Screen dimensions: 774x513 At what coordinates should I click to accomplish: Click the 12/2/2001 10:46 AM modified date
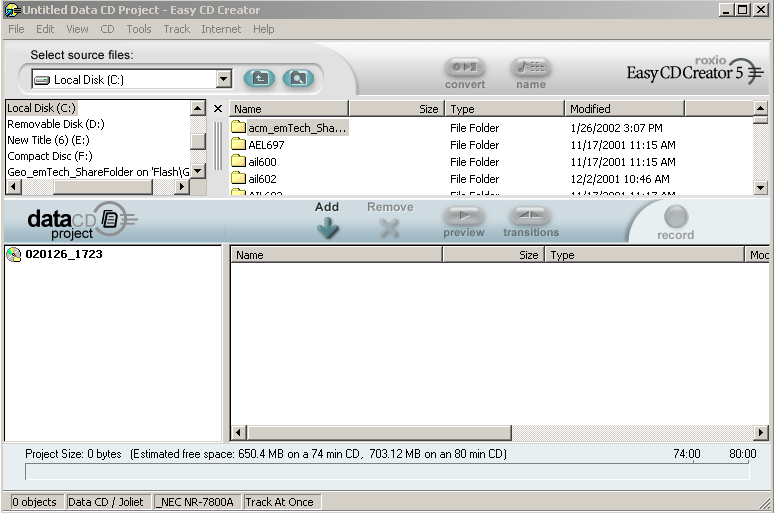point(620,179)
